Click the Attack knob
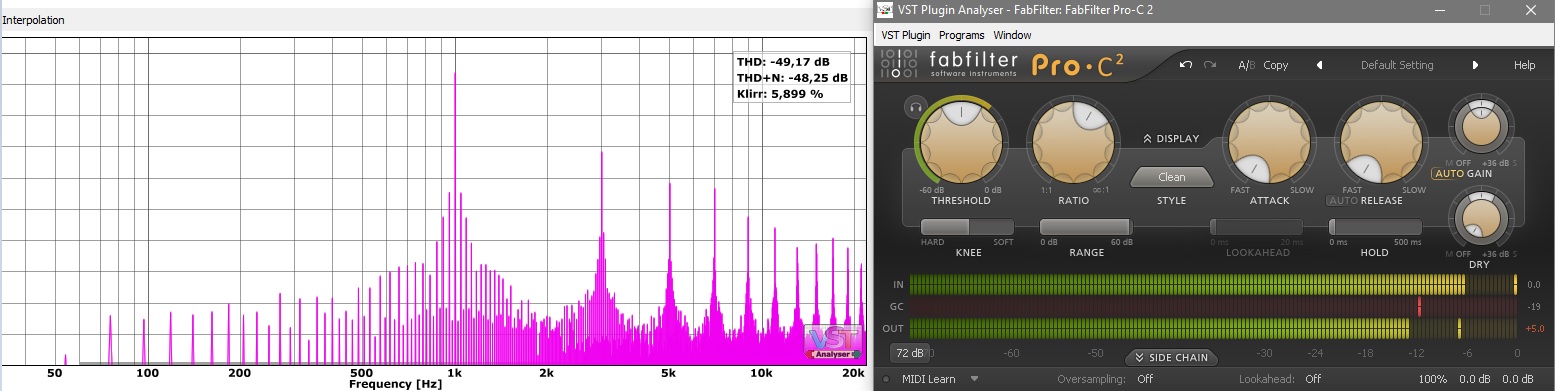1555x391 pixels. (x=1268, y=142)
